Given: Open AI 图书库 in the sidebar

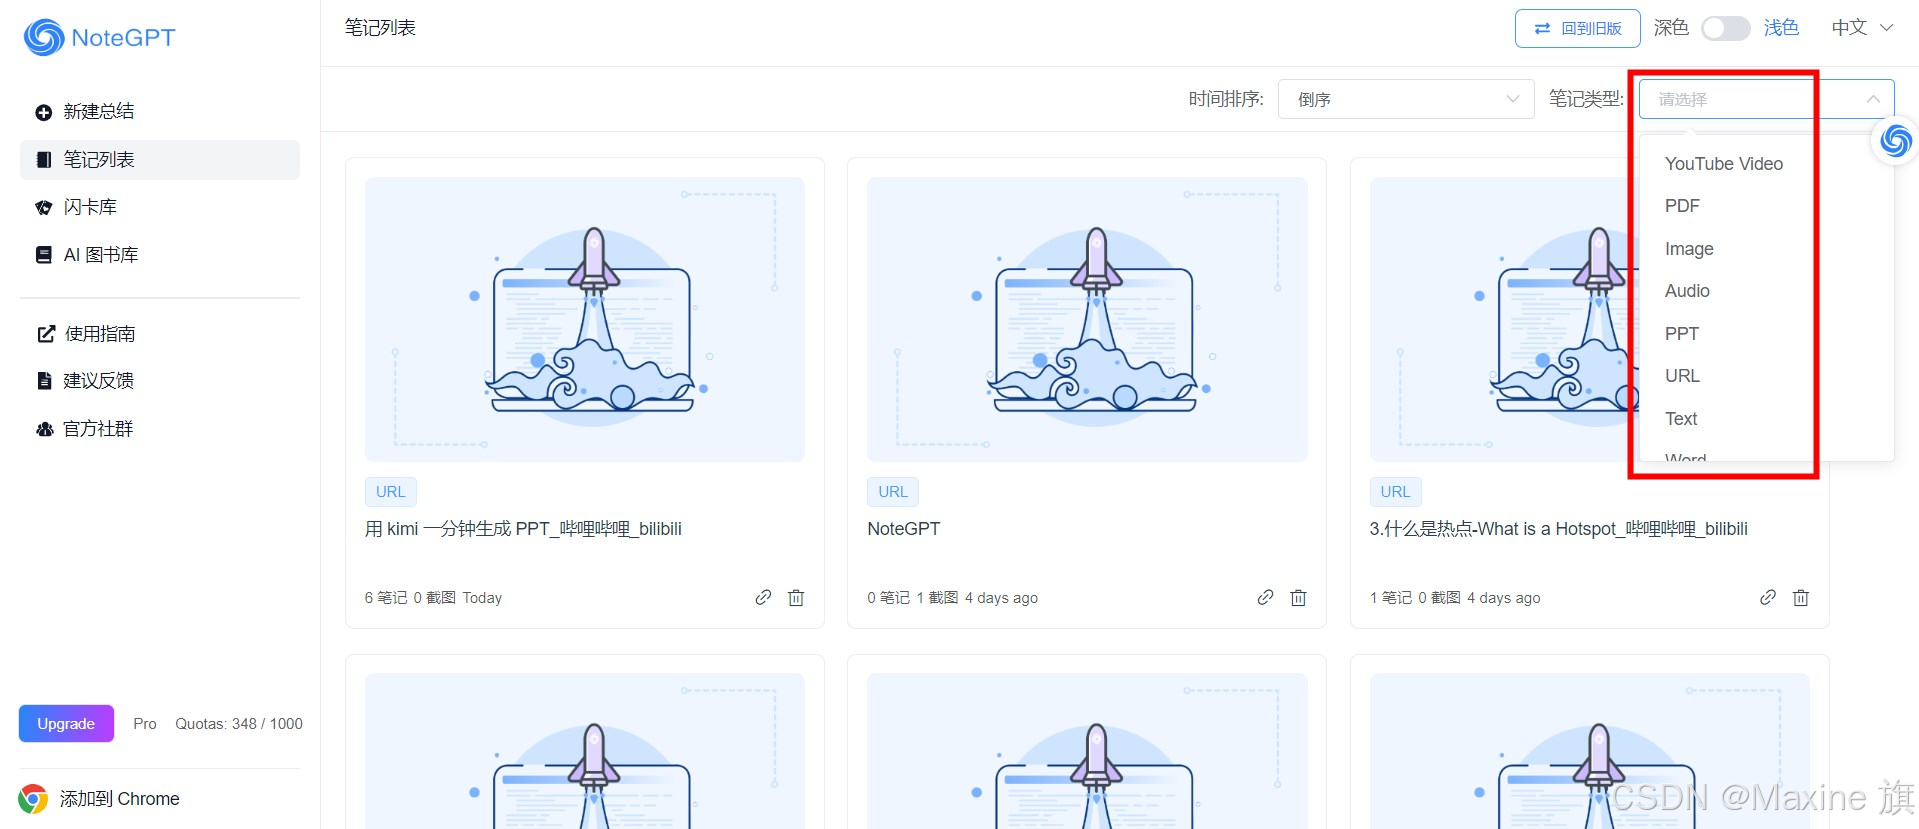Looking at the screenshot, I should pyautogui.click(x=160, y=255).
